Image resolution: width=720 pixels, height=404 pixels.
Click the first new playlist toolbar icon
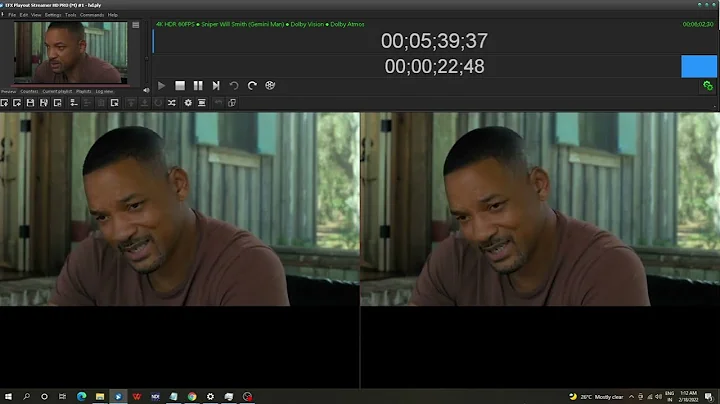click(x=4, y=103)
